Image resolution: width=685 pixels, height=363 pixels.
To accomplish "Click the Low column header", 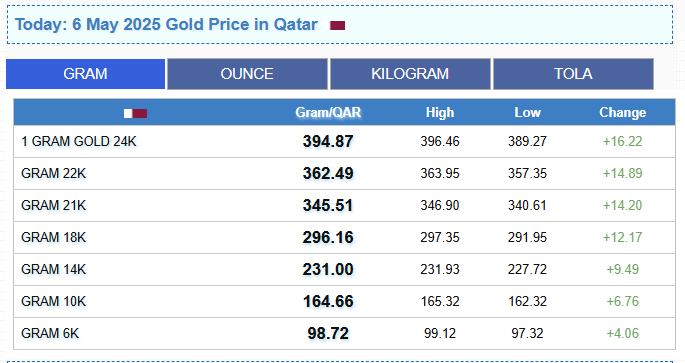I will 527,113.
